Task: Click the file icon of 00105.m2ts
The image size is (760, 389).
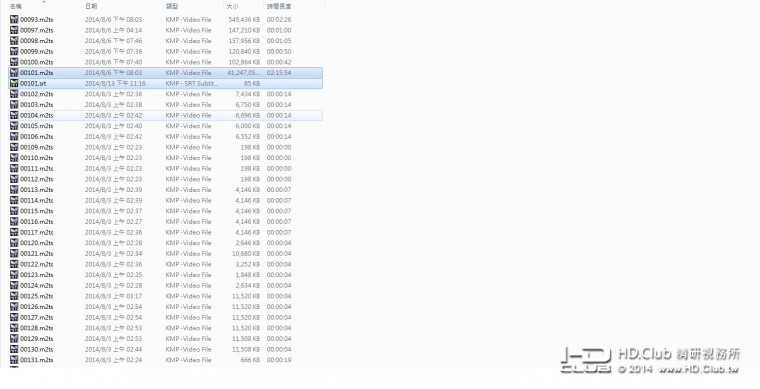Action: pyautogui.click(x=14, y=126)
